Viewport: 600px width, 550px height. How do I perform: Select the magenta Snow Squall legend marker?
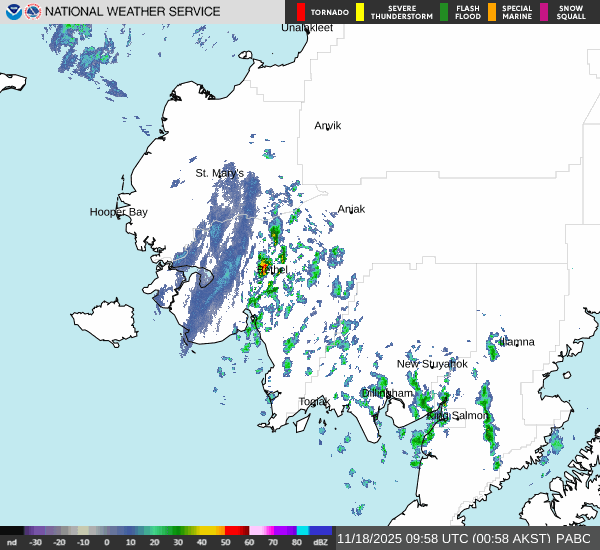pos(545,12)
